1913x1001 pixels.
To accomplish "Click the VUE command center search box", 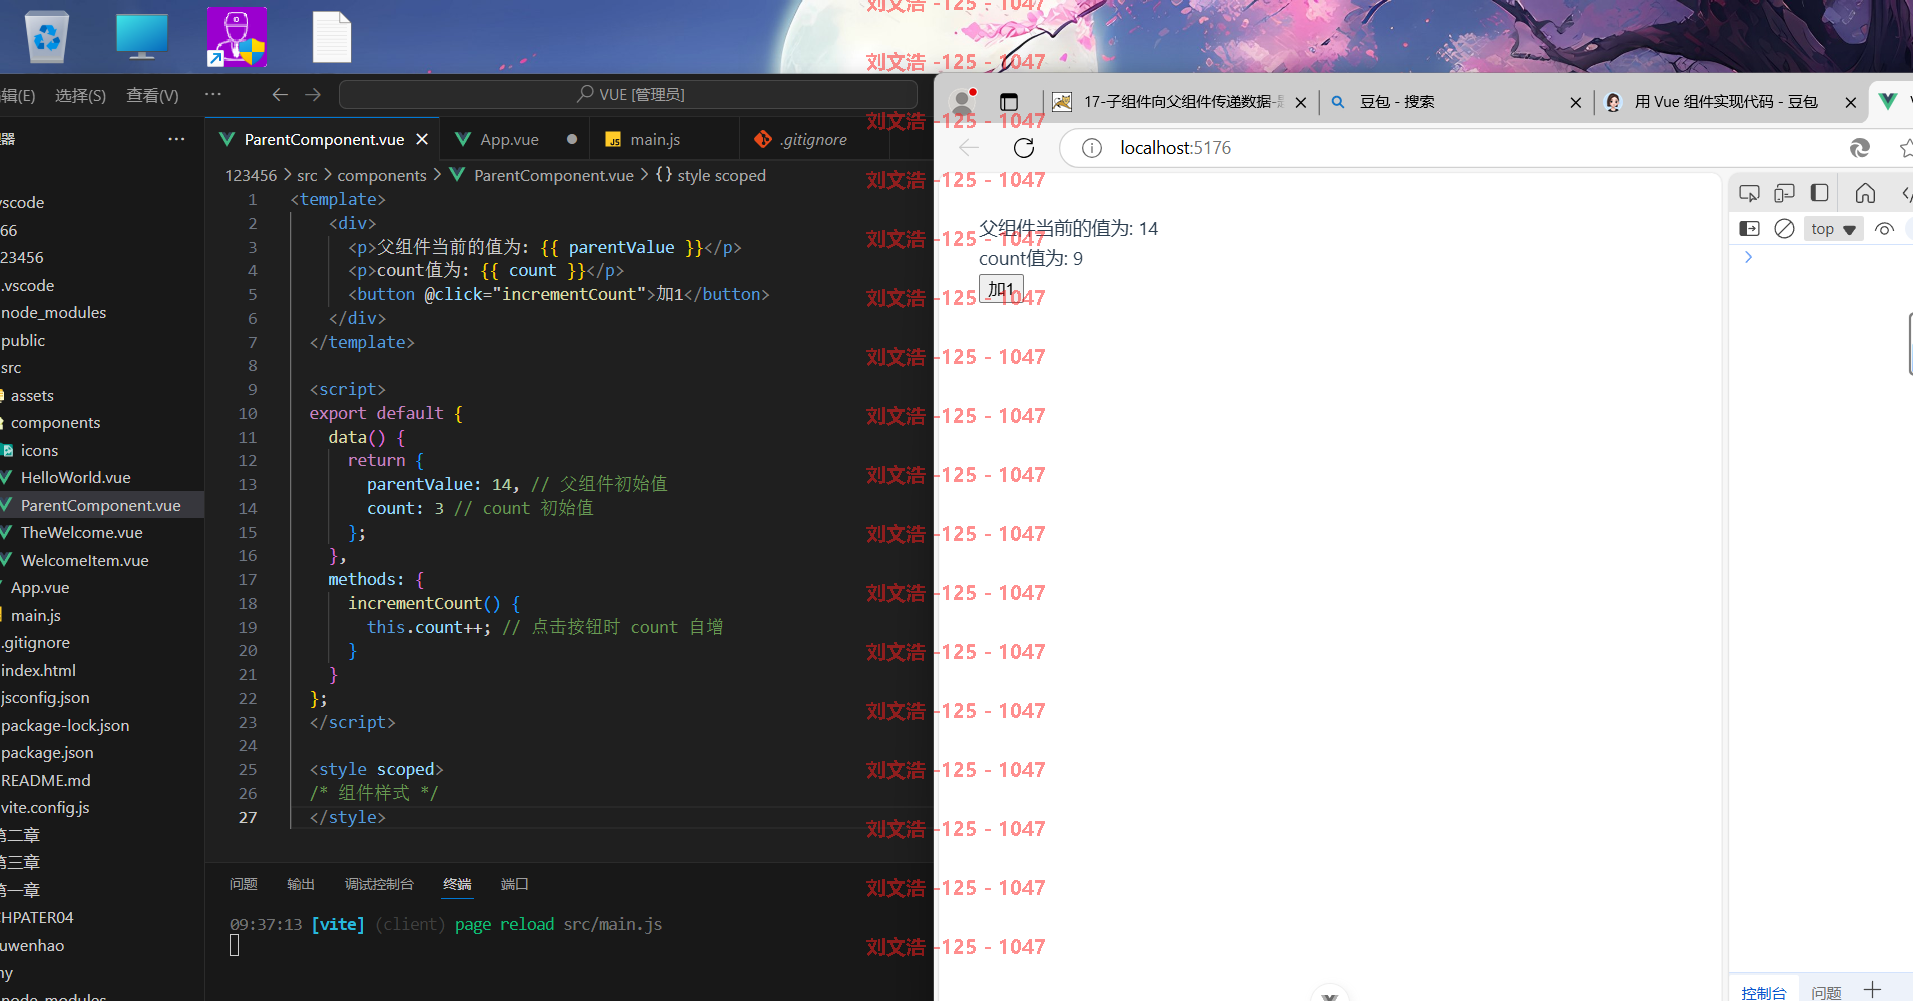I will point(629,94).
